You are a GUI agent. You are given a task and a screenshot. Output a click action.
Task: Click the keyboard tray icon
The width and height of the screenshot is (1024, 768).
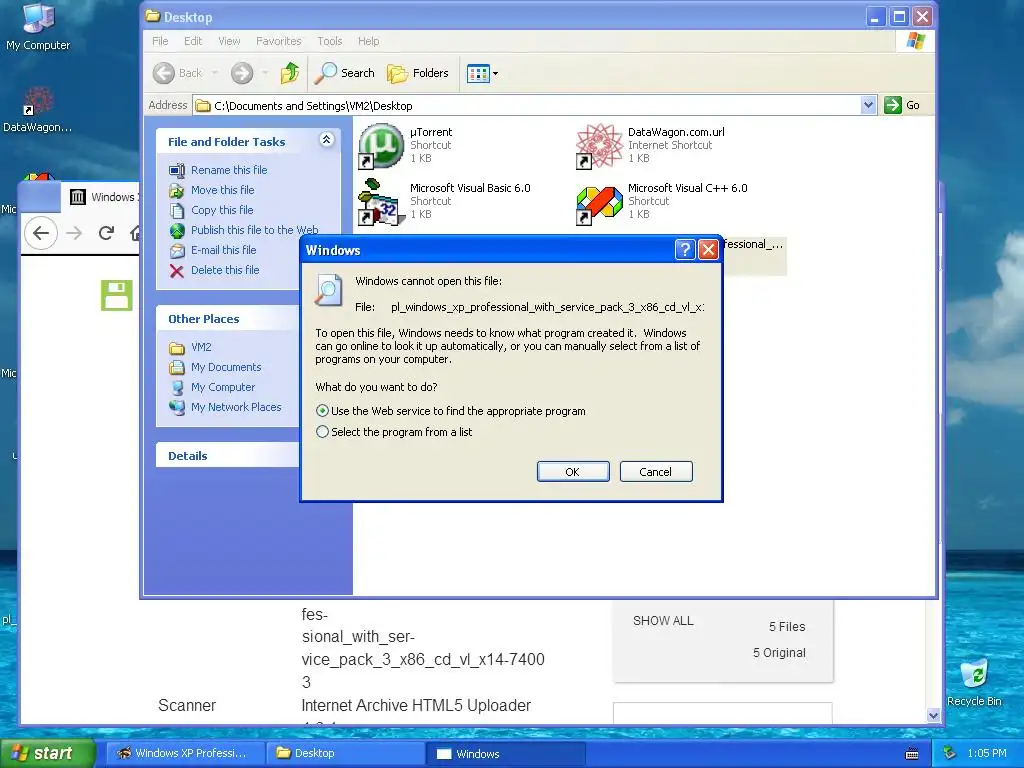pyautogui.click(x=912, y=754)
